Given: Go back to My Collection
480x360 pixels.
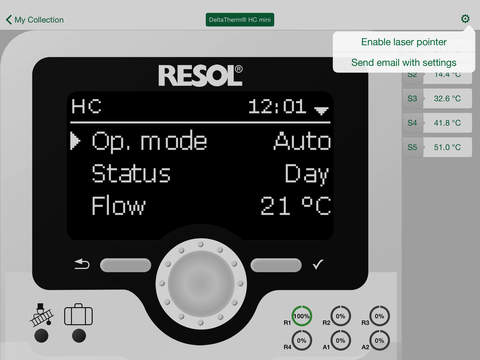Looking at the screenshot, I should pos(35,20).
